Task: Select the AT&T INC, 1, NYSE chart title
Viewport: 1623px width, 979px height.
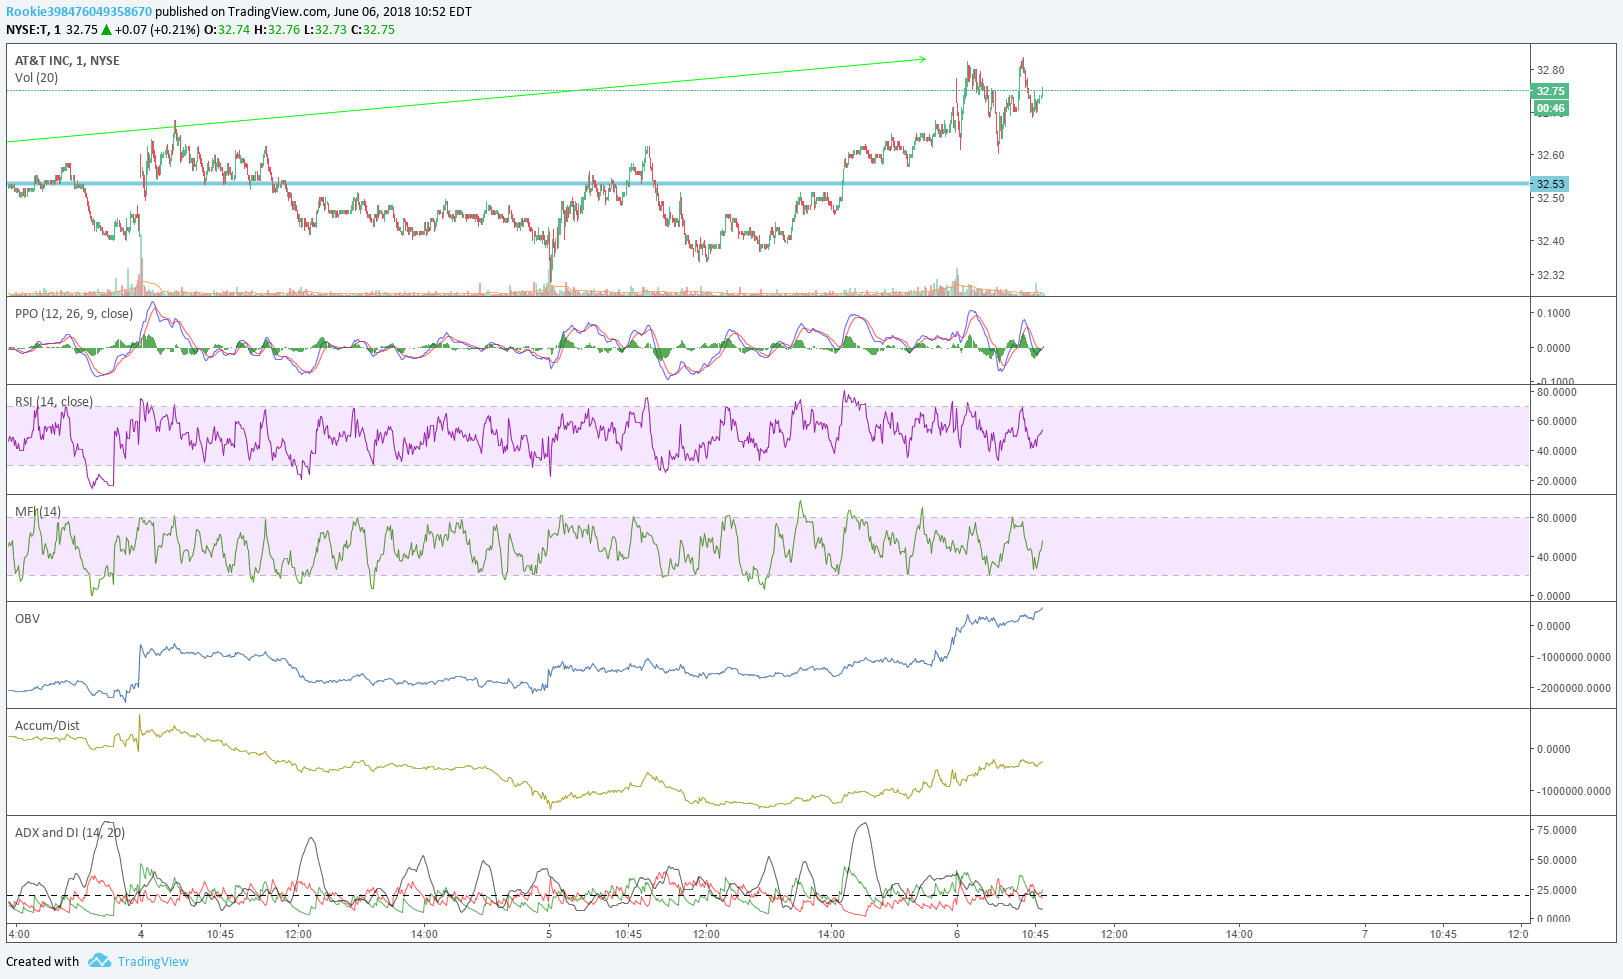Action: 67,61
